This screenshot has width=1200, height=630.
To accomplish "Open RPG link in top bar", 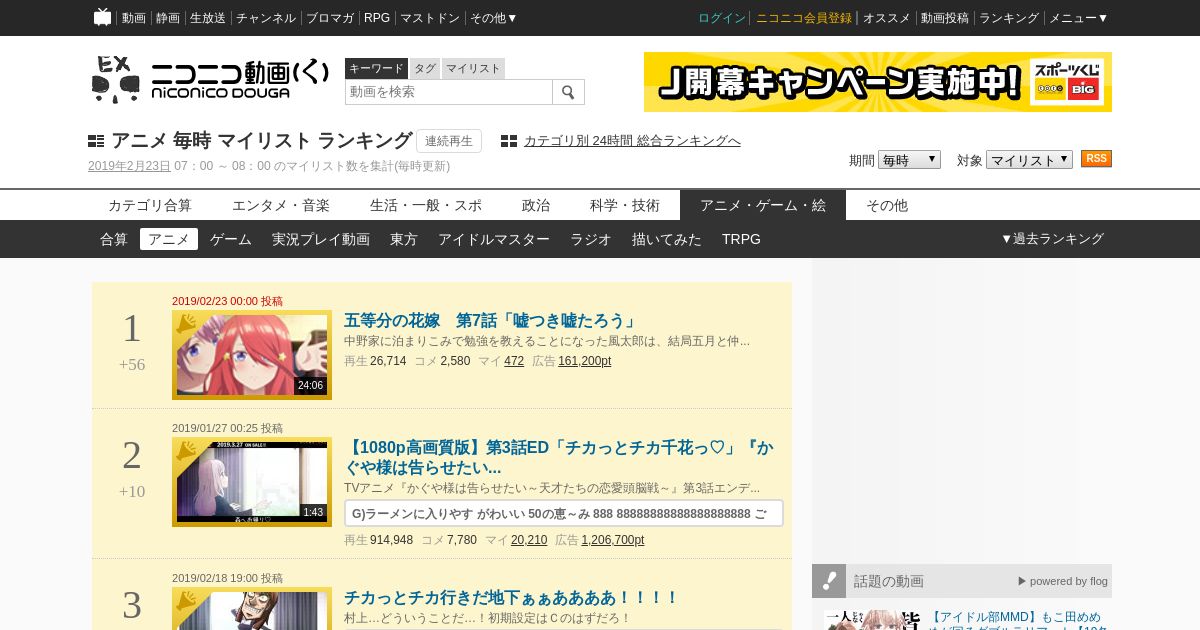I will pyautogui.click(x=377, y=18).
